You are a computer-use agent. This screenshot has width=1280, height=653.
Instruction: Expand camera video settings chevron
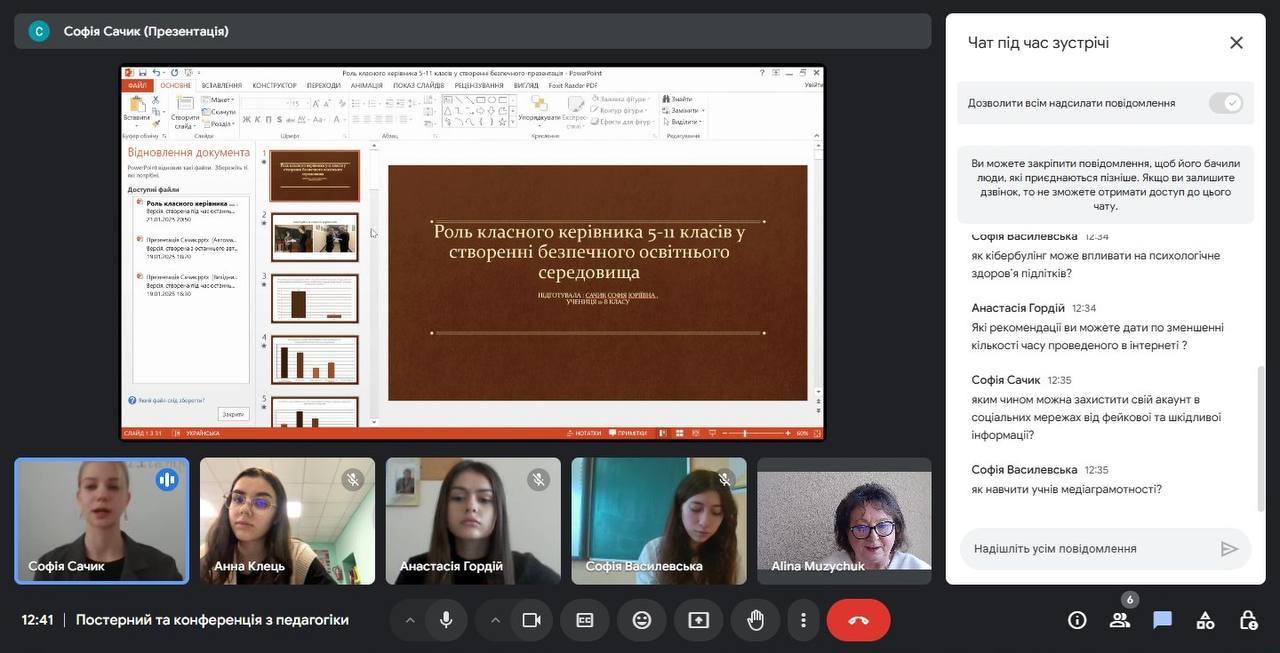pyautogui.click(x=495, y=620)
